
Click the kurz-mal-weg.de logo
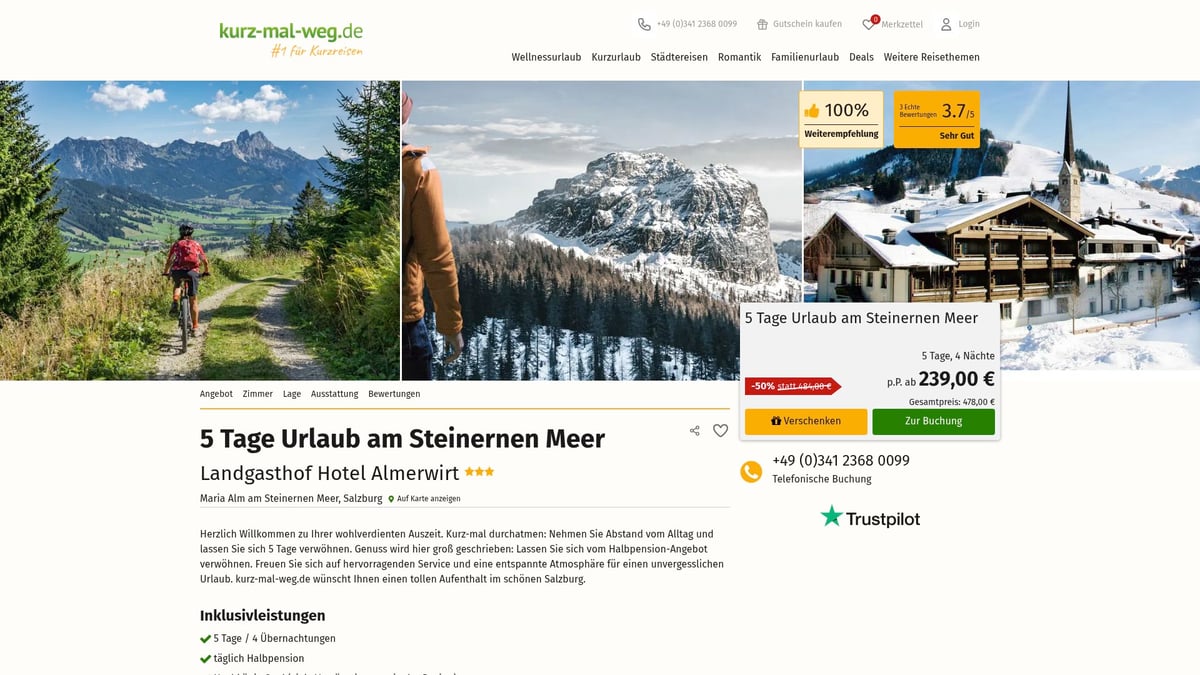click(291, 38)
